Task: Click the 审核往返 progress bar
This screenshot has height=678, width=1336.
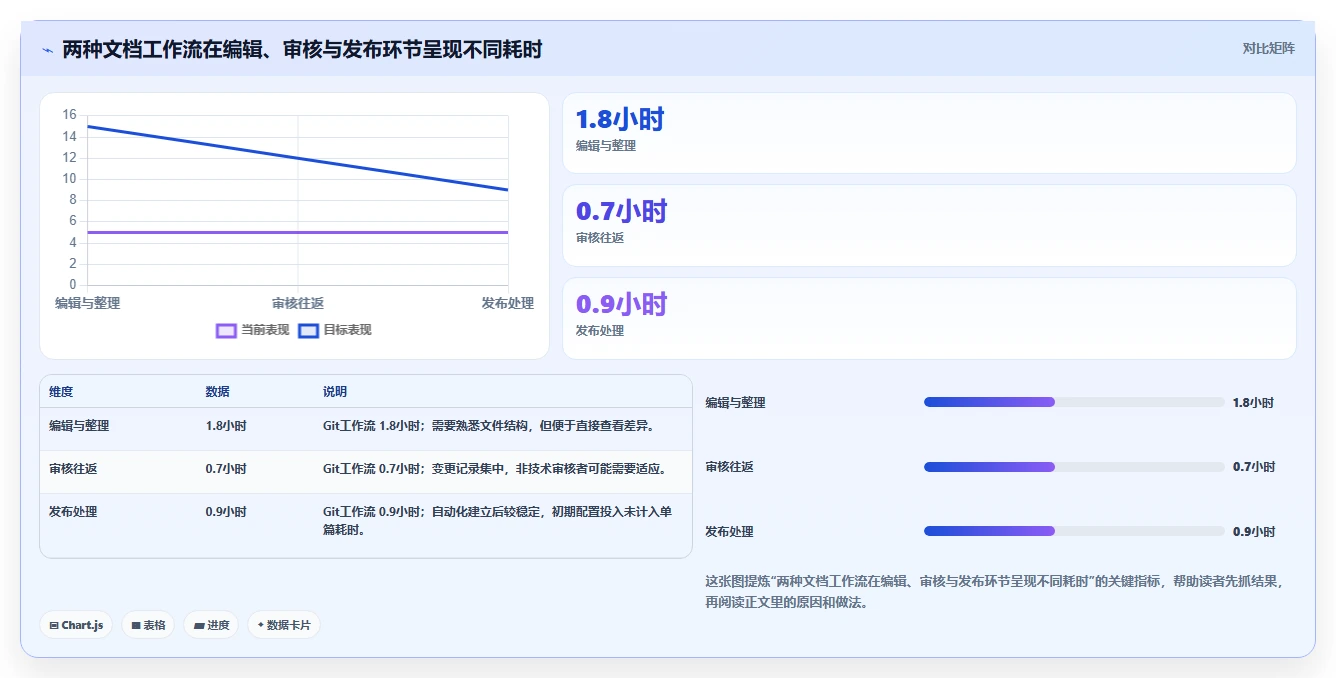Action: (1074, 467)
